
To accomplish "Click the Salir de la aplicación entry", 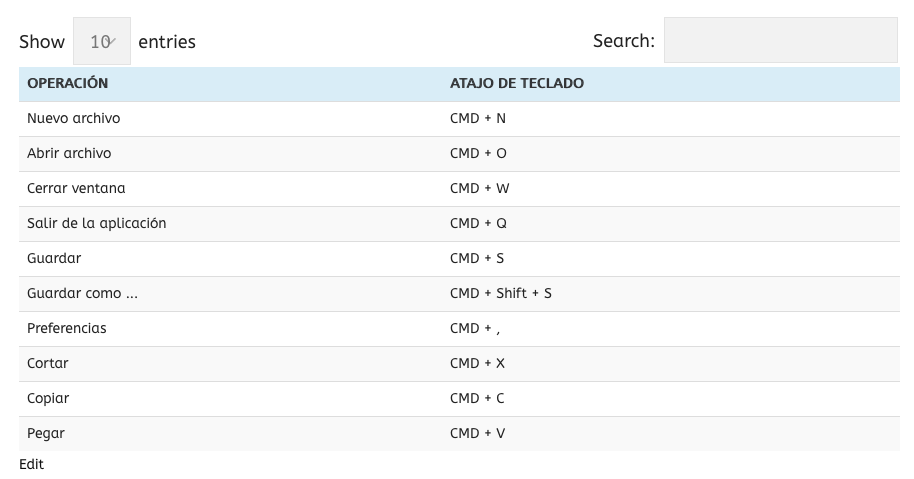I will pos(97,223).
